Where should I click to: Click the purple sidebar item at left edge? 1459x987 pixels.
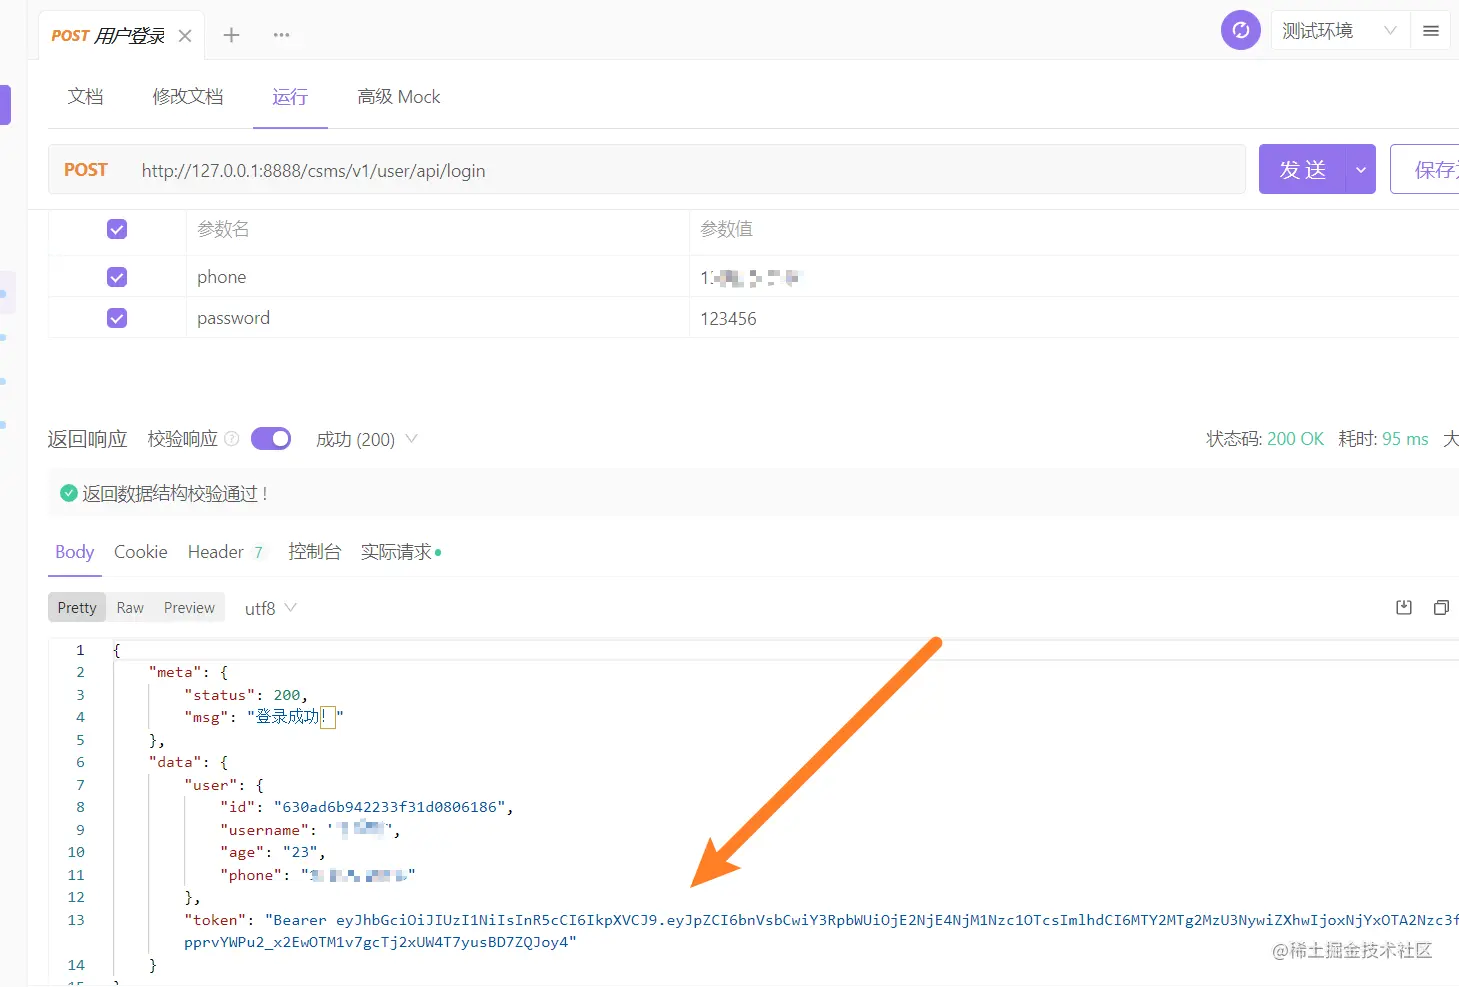pos(5,105)
